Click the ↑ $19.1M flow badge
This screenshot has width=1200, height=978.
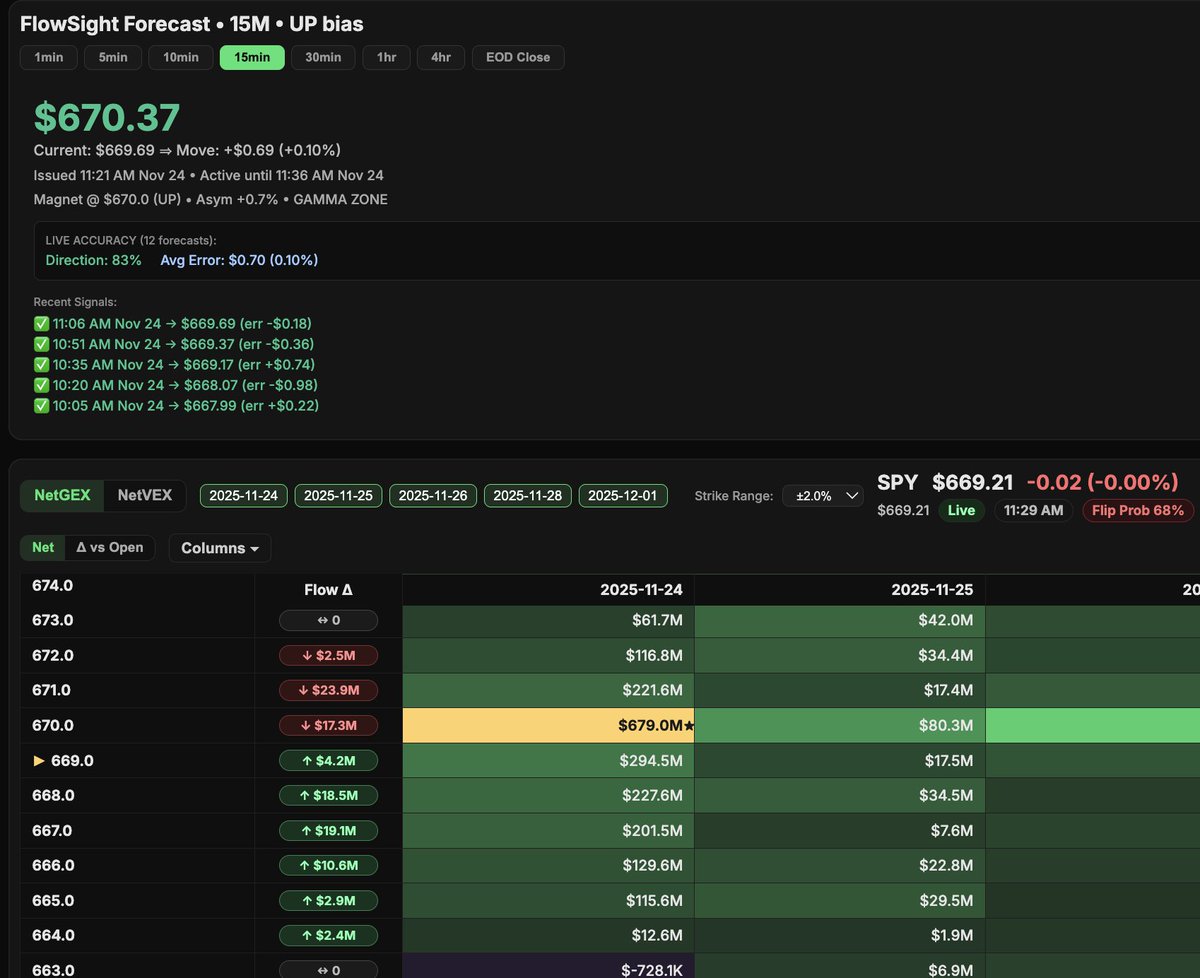point(329,830)
